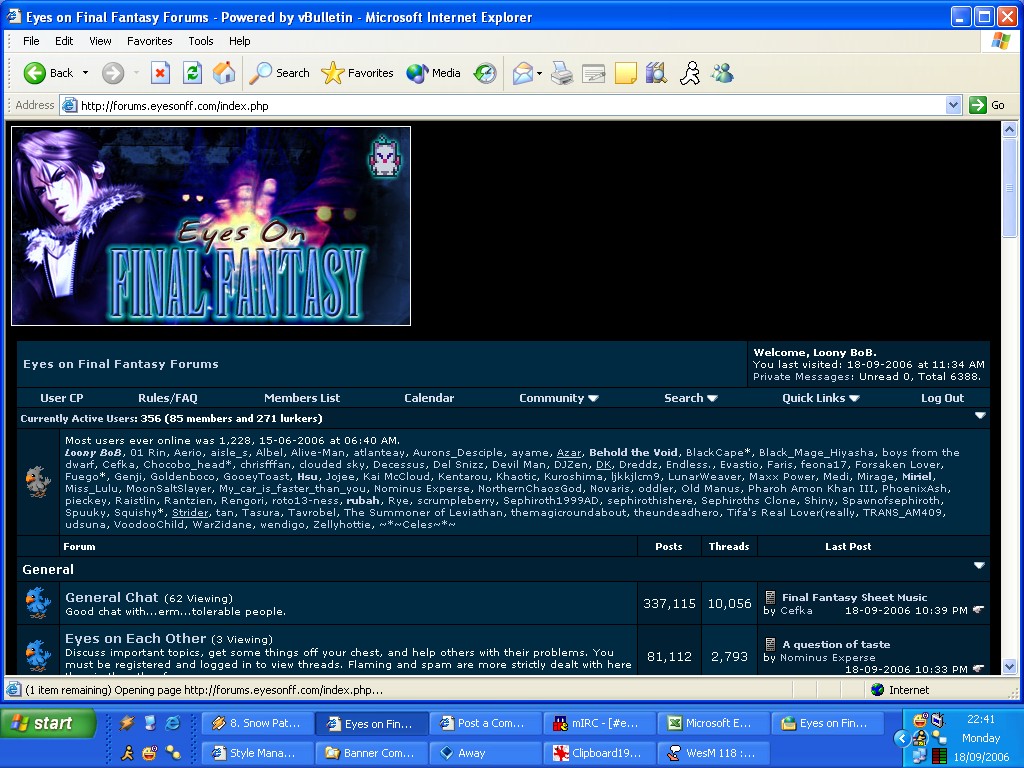Image resolution: width=1024 pixels, height=768 pixels.
Task: Expand hidden system tray icons arrow
Action: point(902,739)
